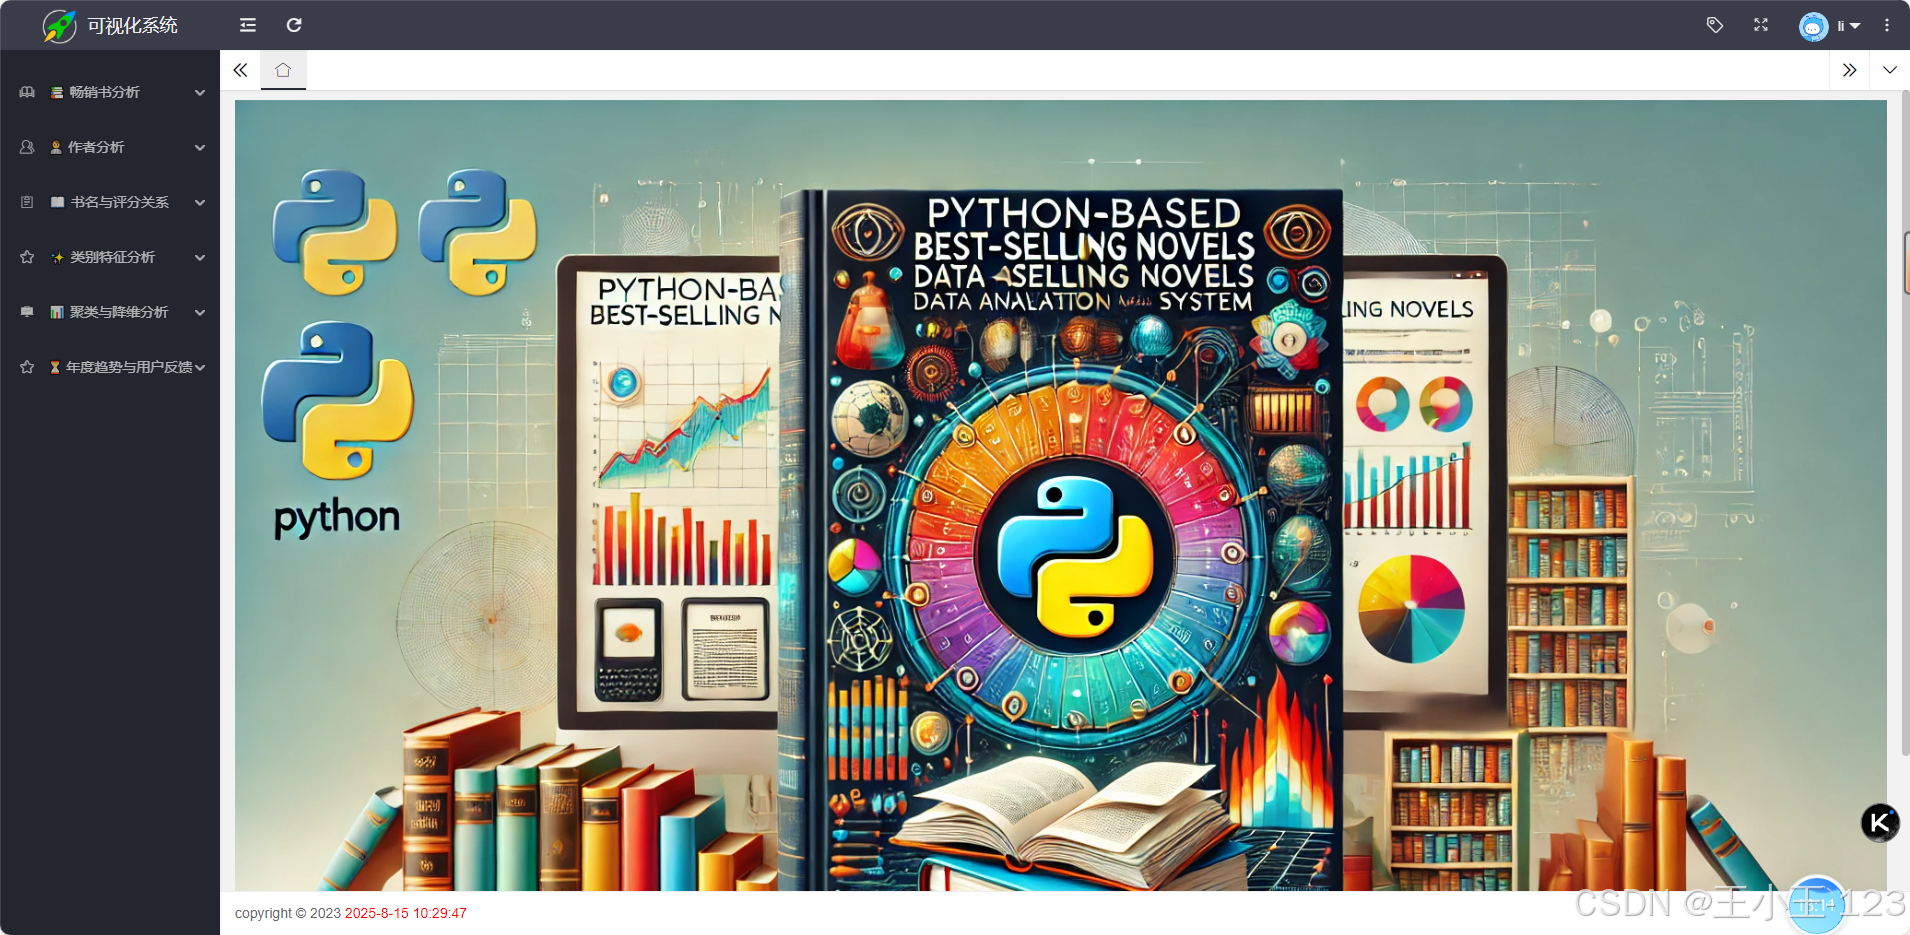Click the K circle button at bottom right
Screen dimensions: 1910x935
1880,822
